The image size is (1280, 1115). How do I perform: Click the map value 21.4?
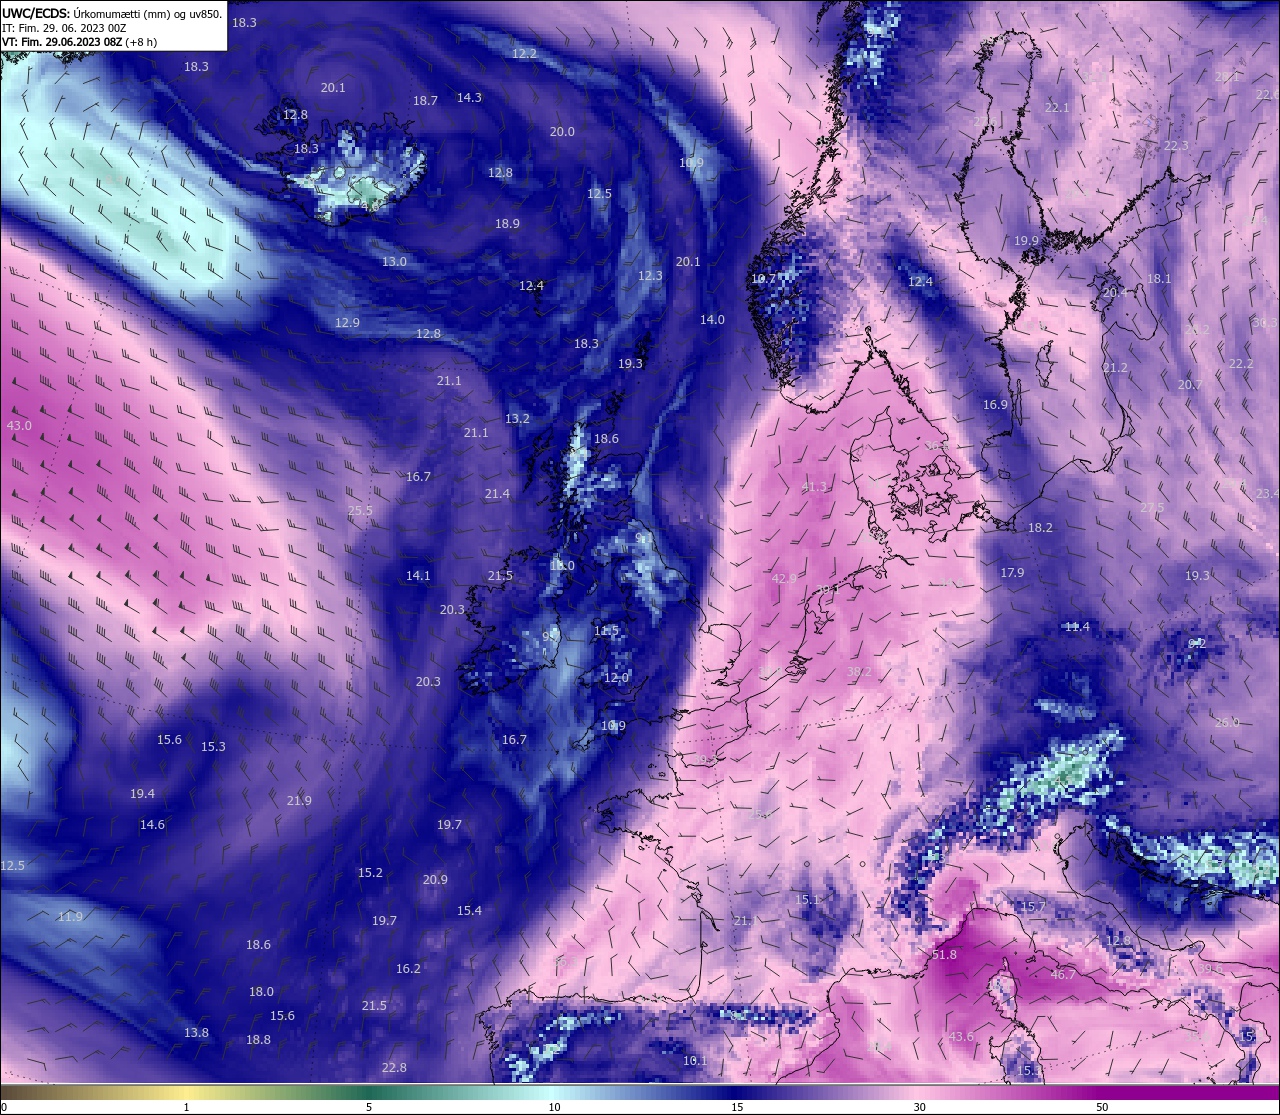497,494
